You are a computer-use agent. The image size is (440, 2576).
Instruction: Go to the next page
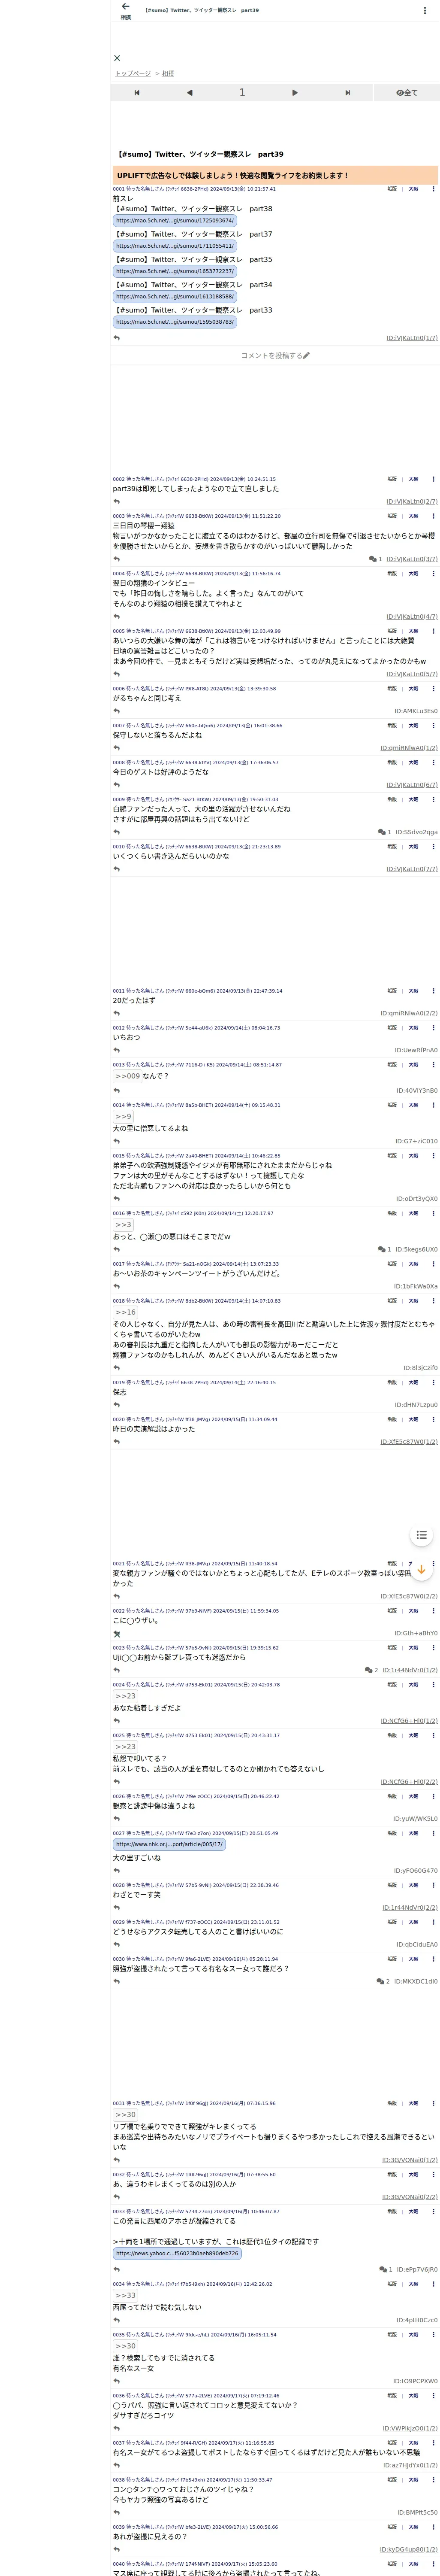point(294,93)
